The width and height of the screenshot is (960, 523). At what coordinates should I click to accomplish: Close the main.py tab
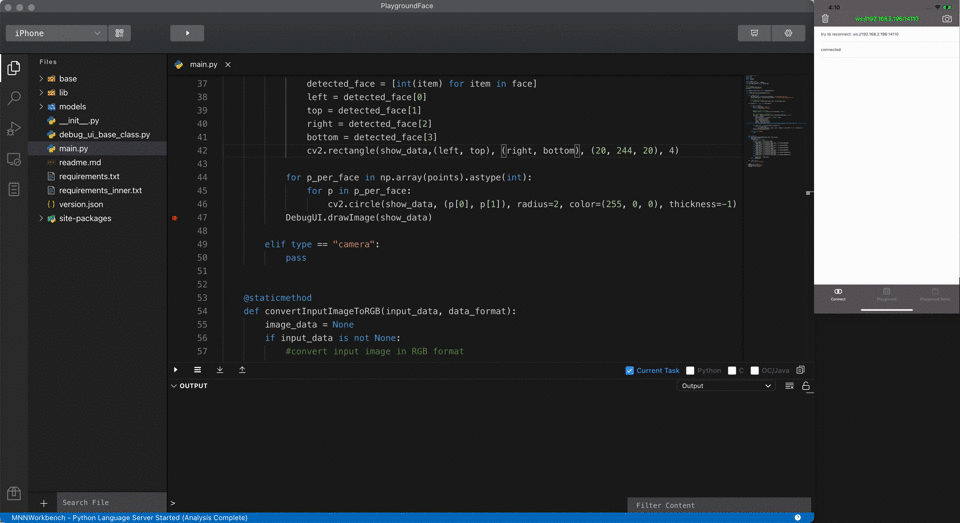click(228, 64)
